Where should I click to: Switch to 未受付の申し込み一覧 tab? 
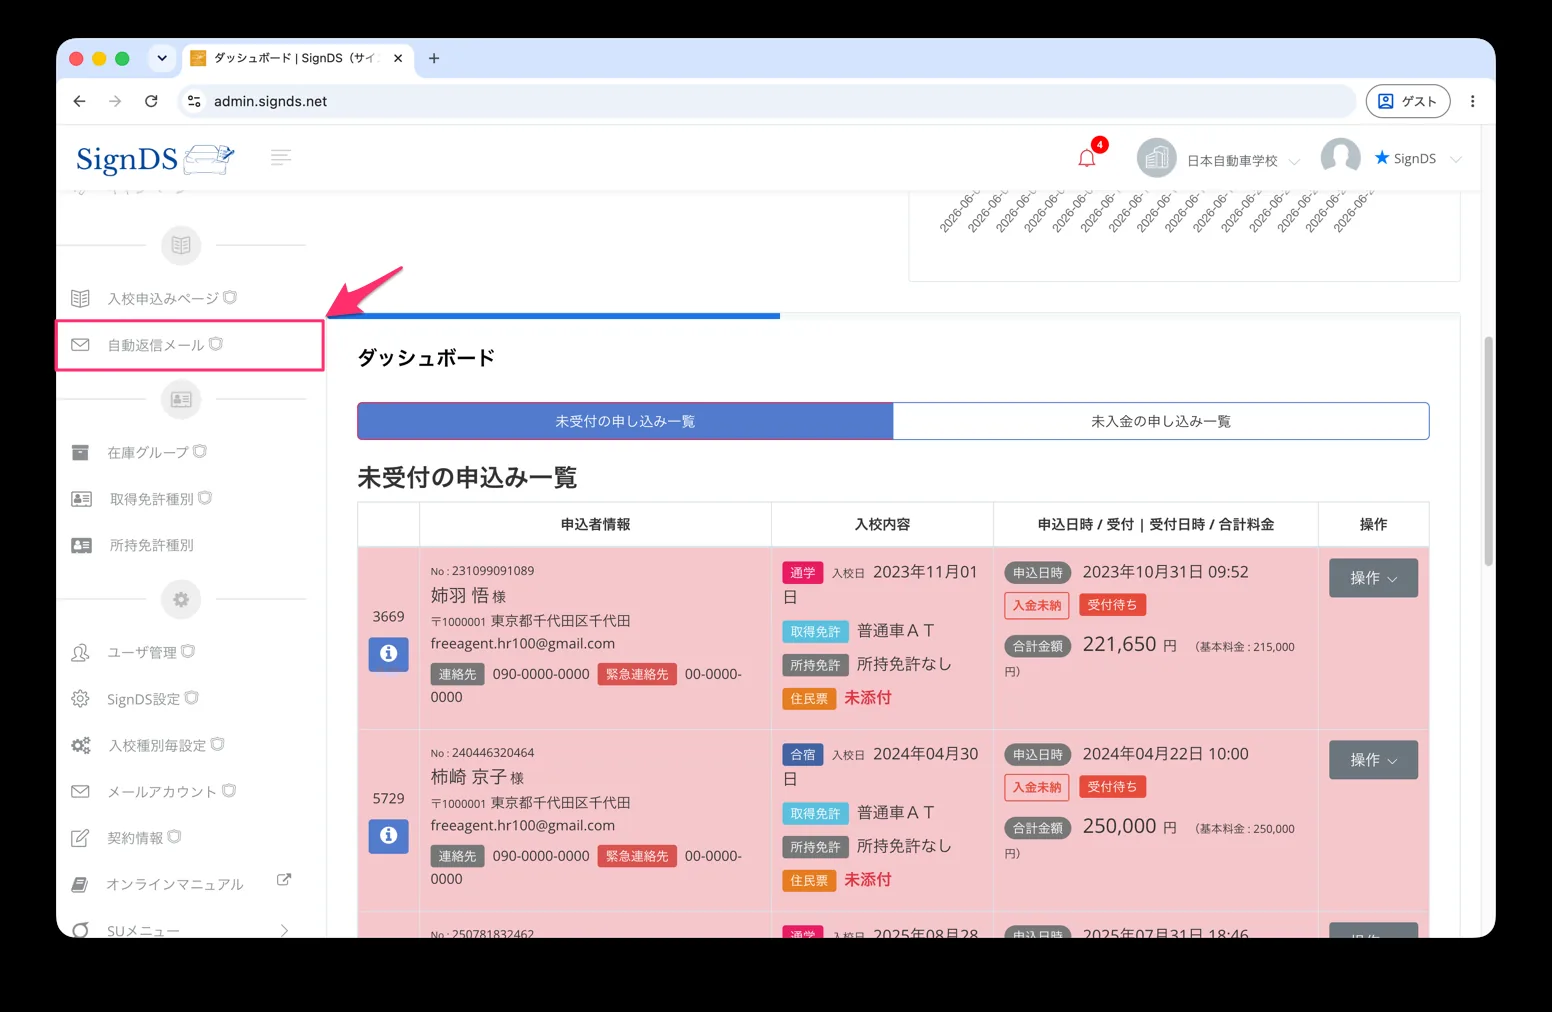click(x=625, y=421)
